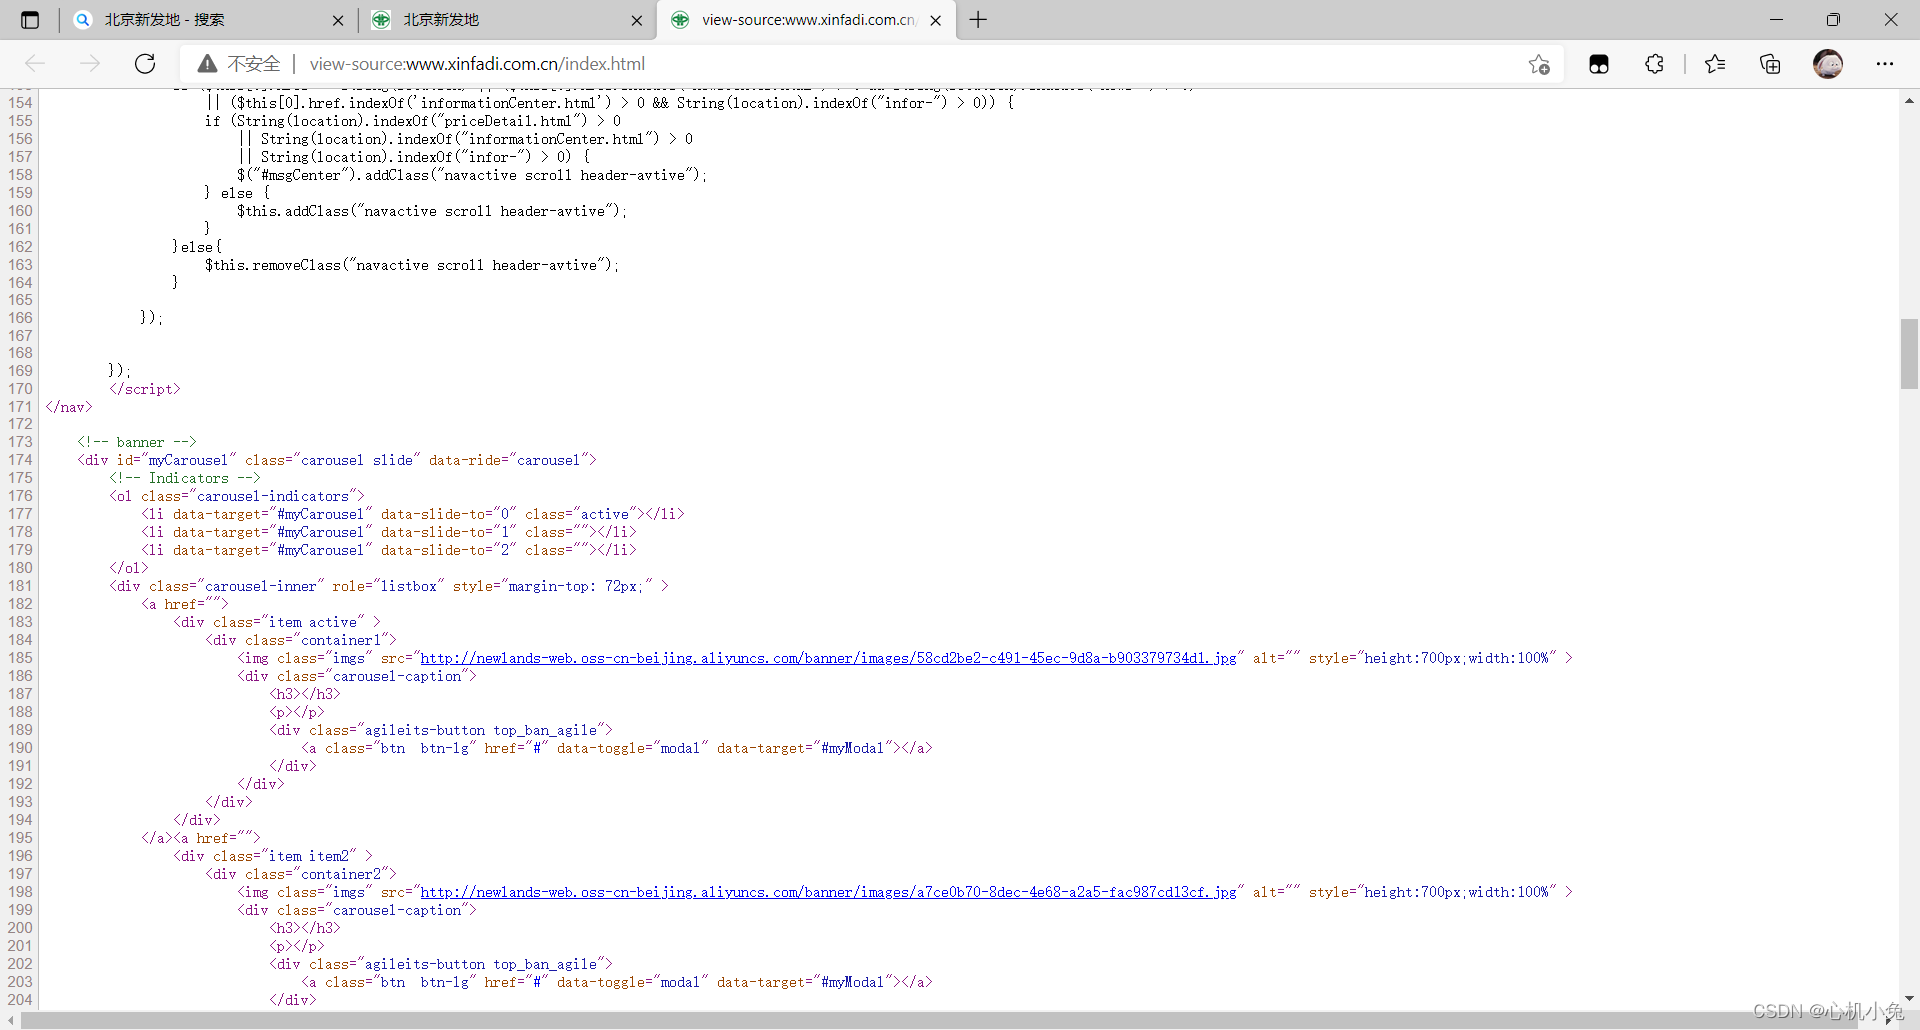The height and width of the screenshot is (1030, 1920).
Task: Click the 不安全 security warning indicator
Action: (239, 64)
